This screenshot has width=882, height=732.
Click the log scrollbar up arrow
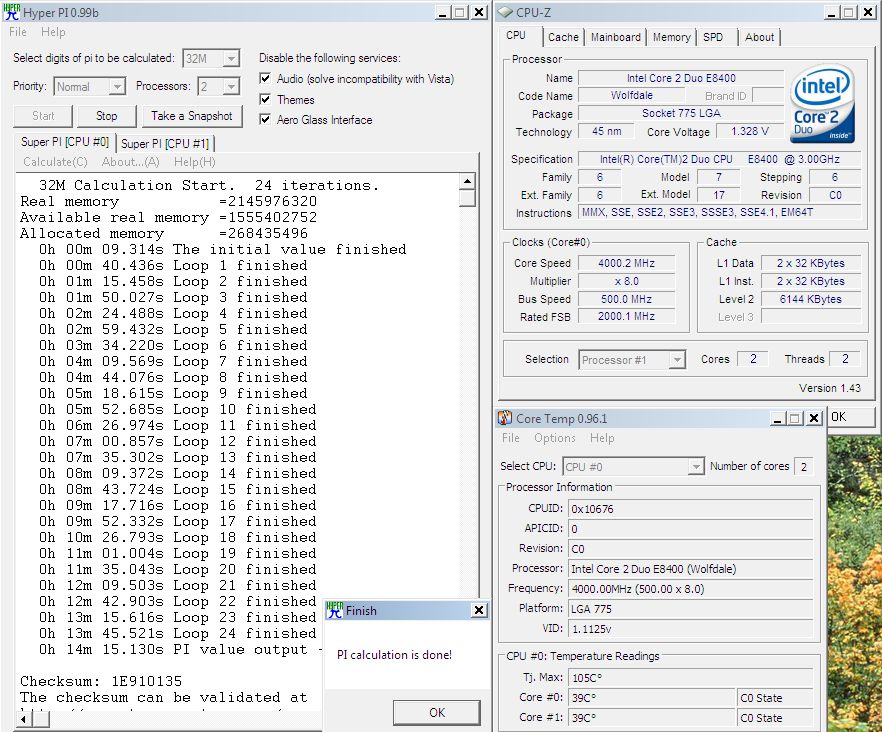coord(467,181)
